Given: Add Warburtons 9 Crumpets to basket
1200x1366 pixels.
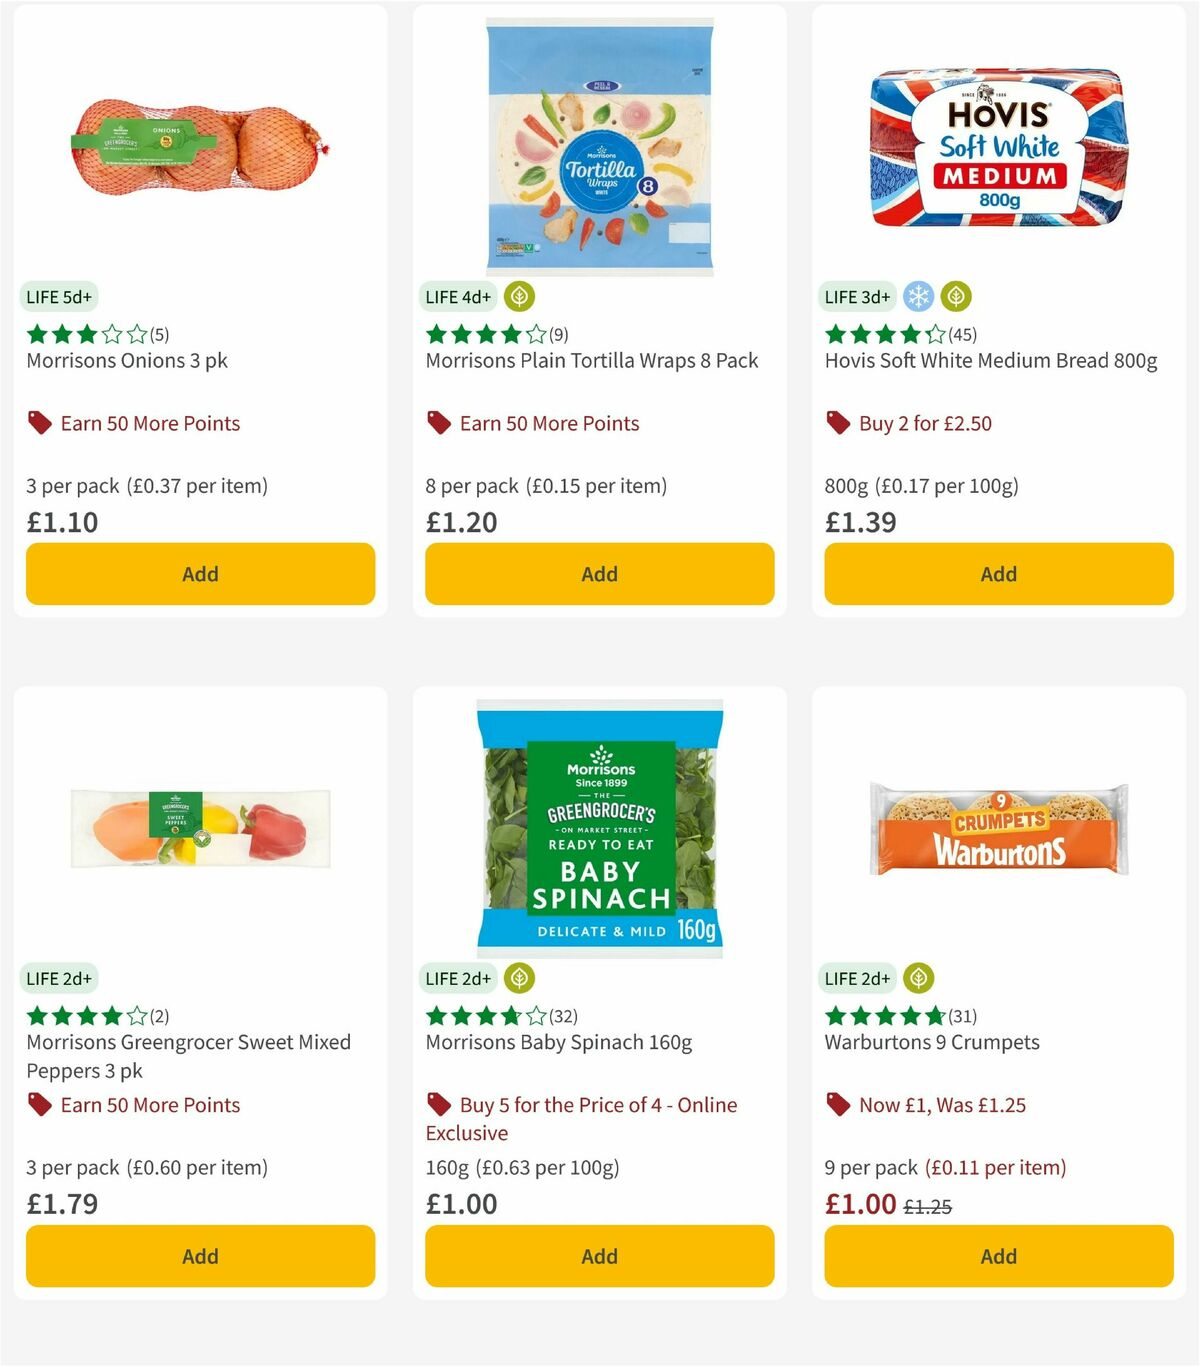Looking at the screenshot, I should coord(997,1256).
